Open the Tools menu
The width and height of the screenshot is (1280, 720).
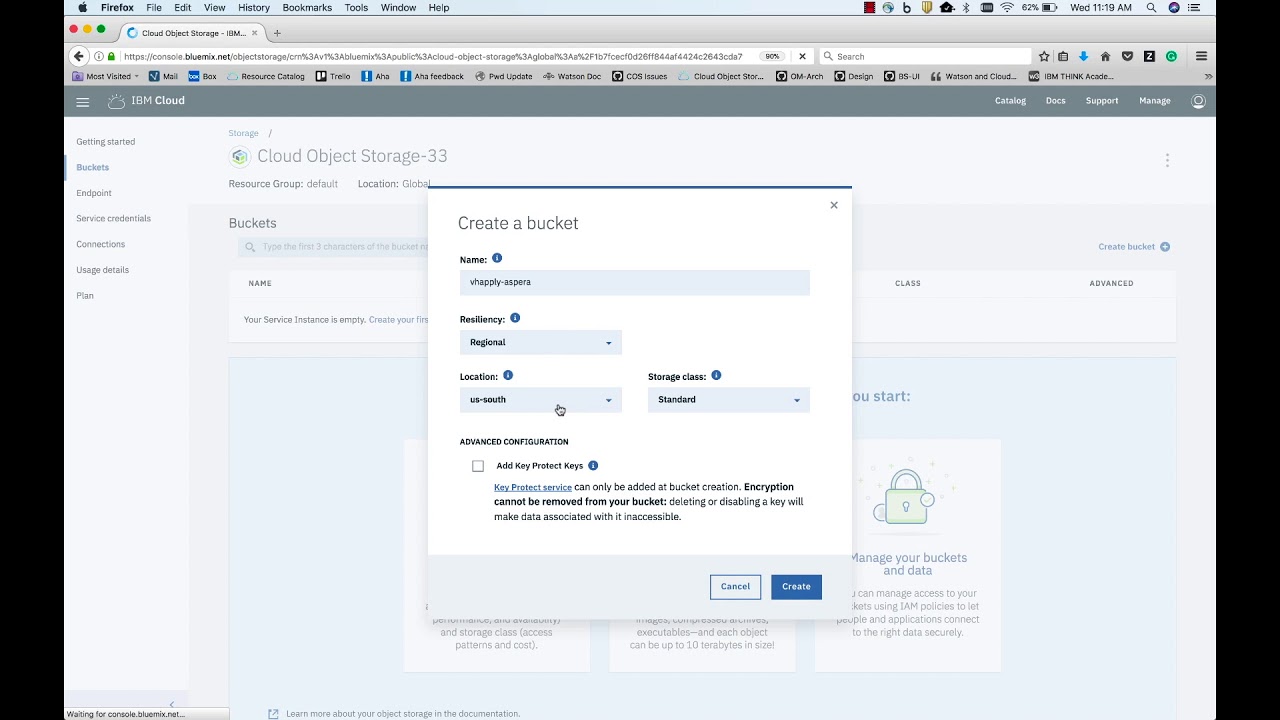(356, 8)
